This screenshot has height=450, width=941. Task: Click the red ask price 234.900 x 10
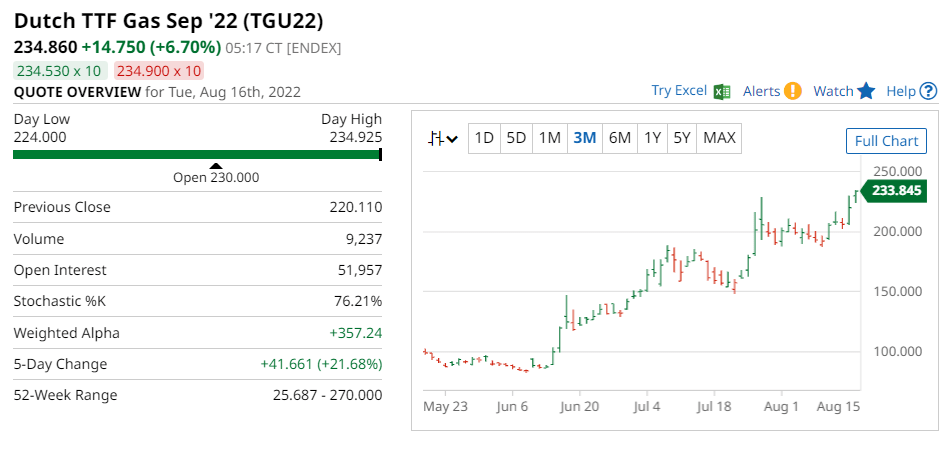[159, 70]
